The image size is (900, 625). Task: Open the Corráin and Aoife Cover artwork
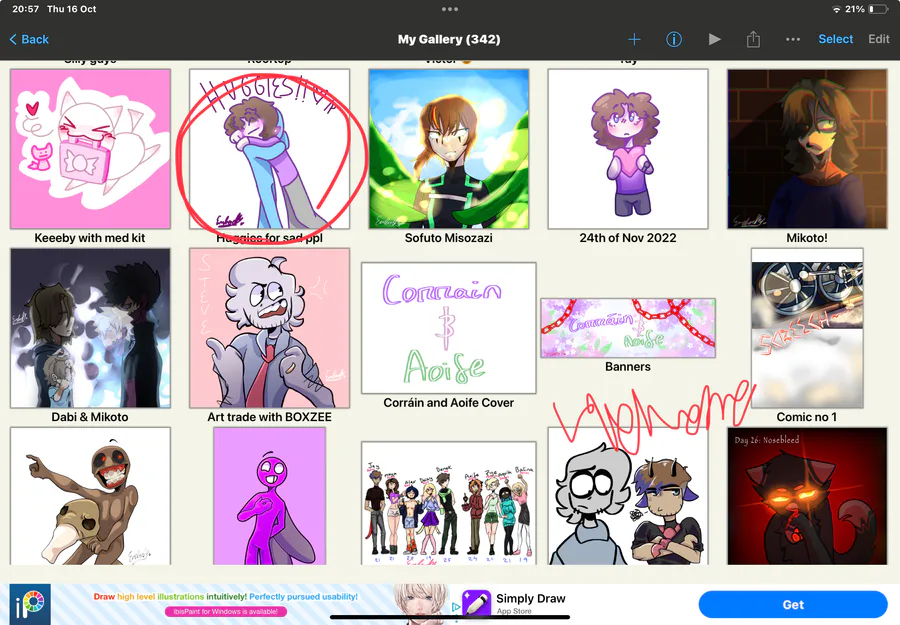(448, 328)
